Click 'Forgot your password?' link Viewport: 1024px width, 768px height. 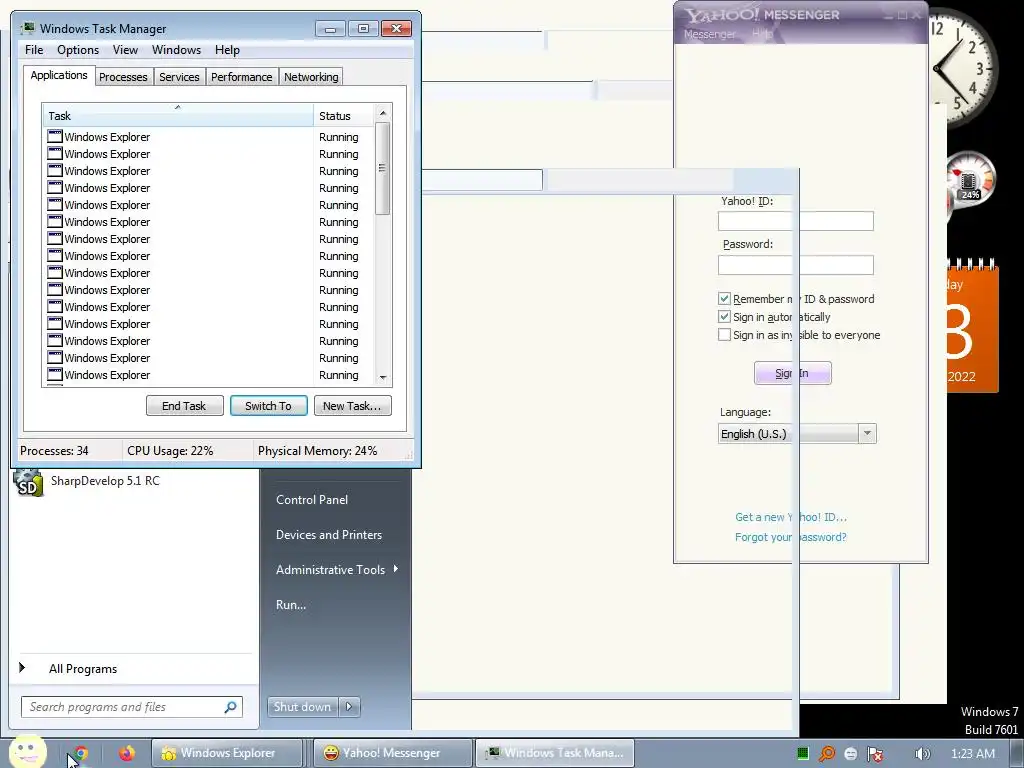[791, 537]
